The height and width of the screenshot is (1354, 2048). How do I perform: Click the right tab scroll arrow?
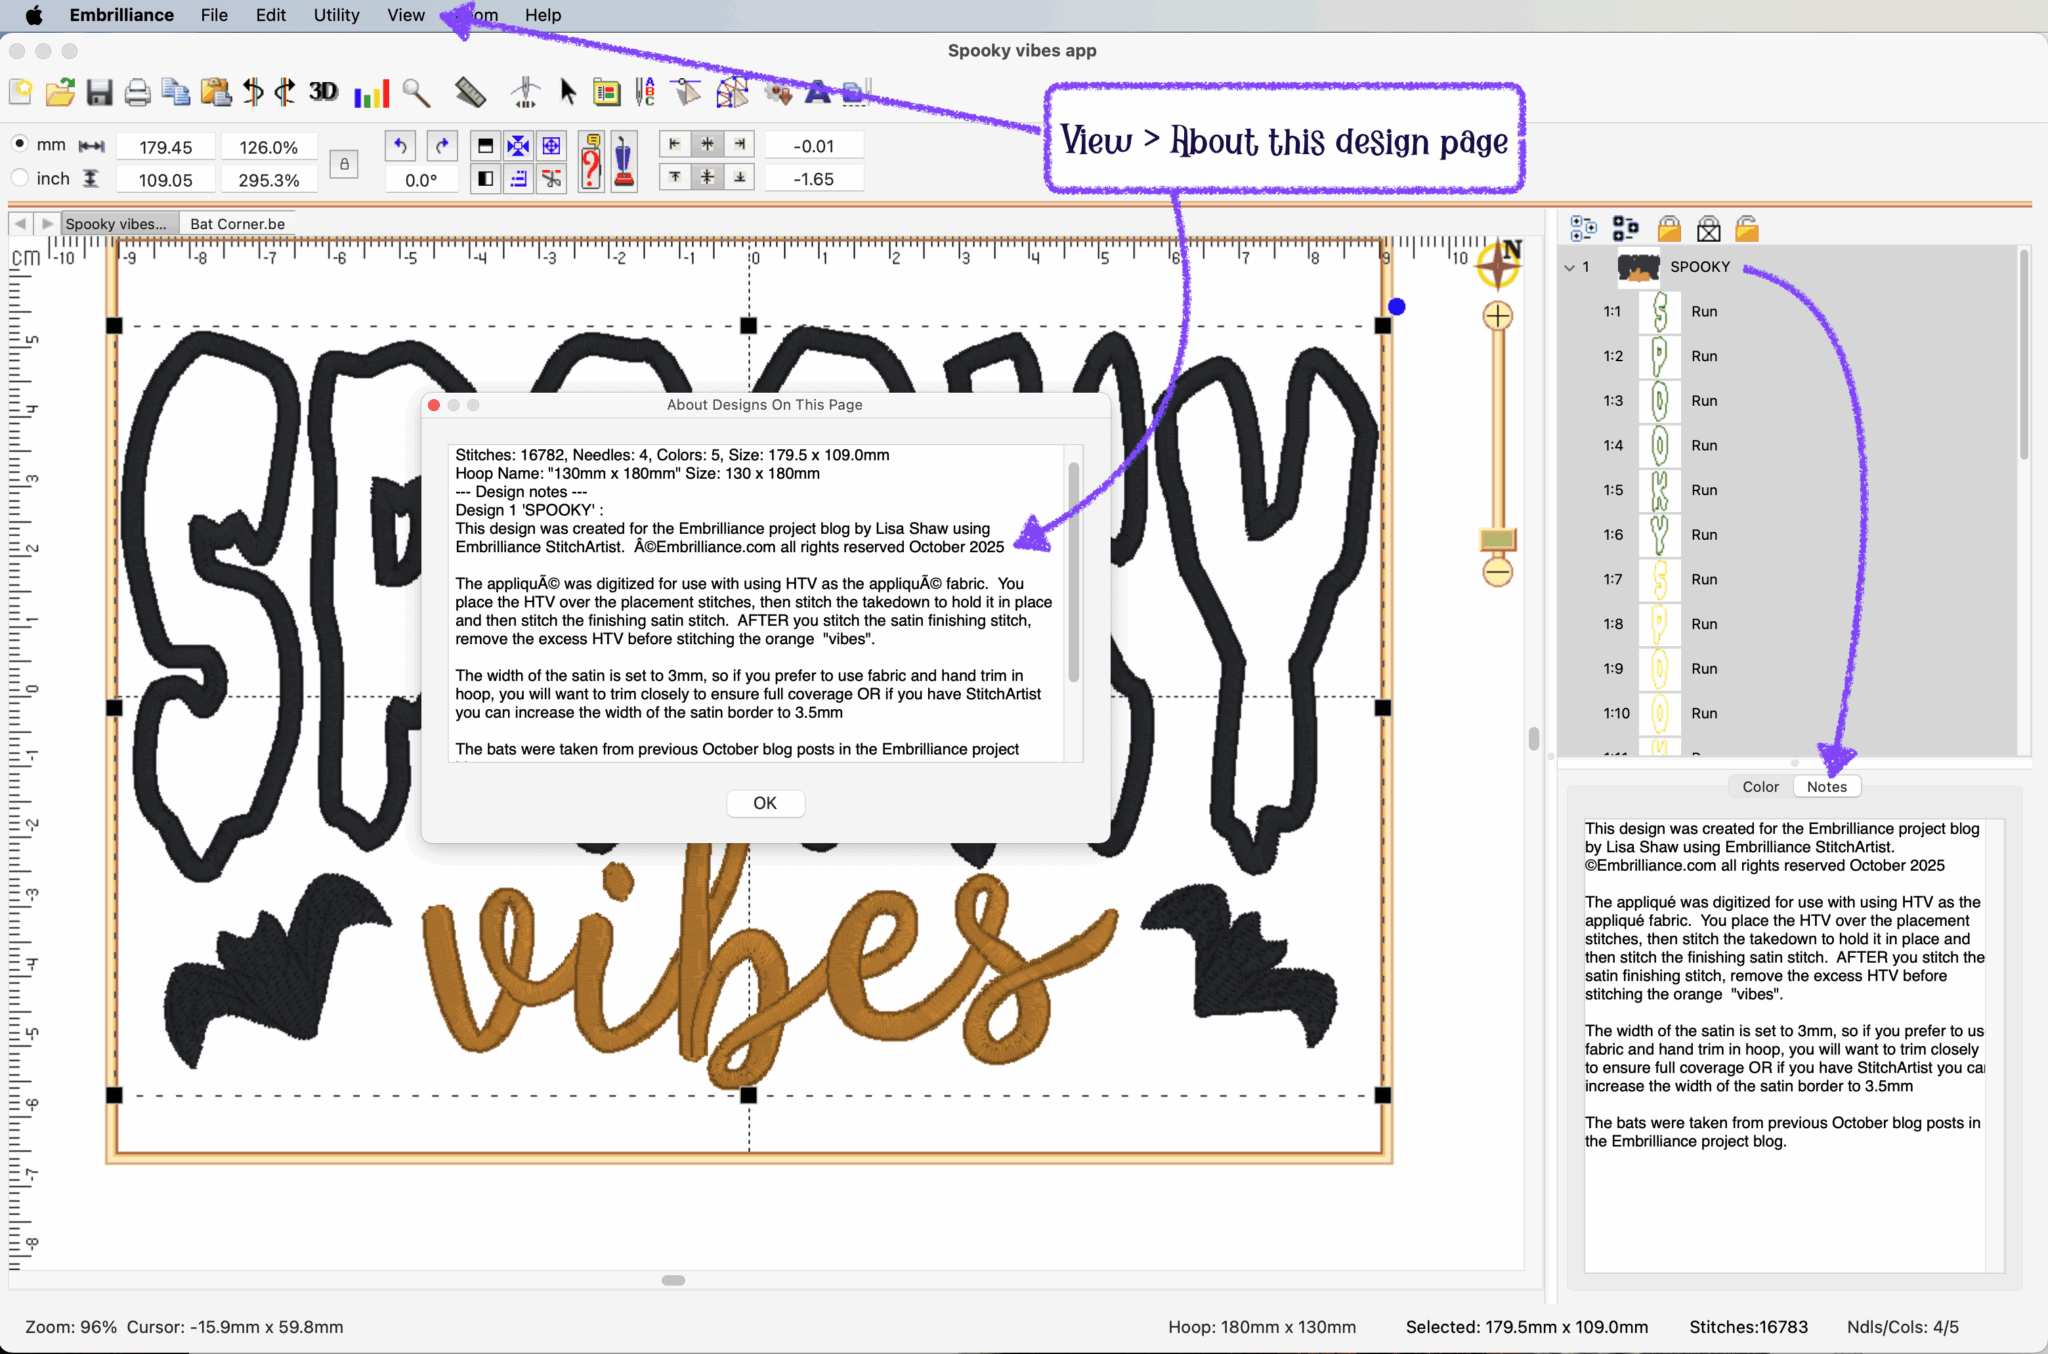pos(46,223)
